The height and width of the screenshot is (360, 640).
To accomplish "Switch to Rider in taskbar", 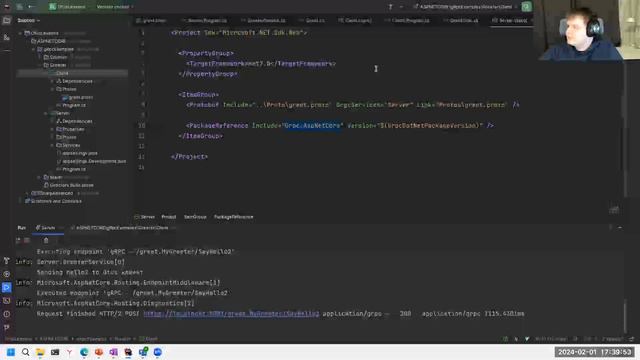I will [128, 352].
